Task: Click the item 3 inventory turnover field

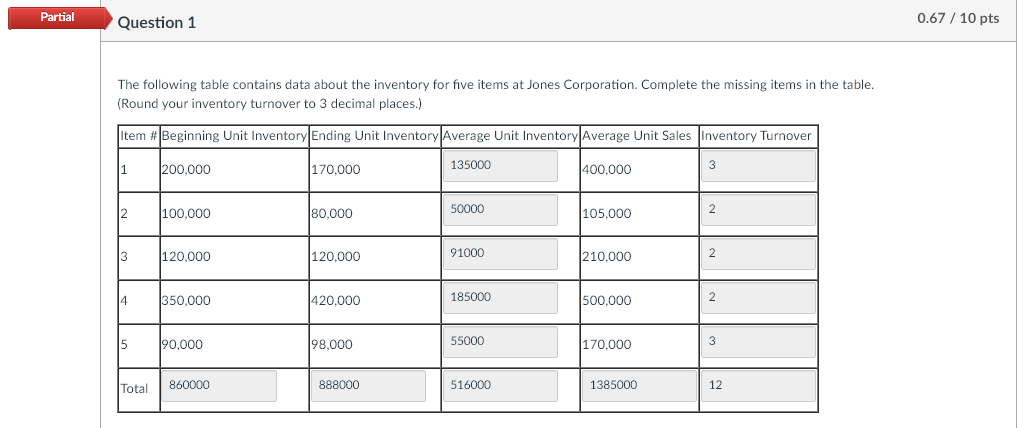Action: point(758,253)
